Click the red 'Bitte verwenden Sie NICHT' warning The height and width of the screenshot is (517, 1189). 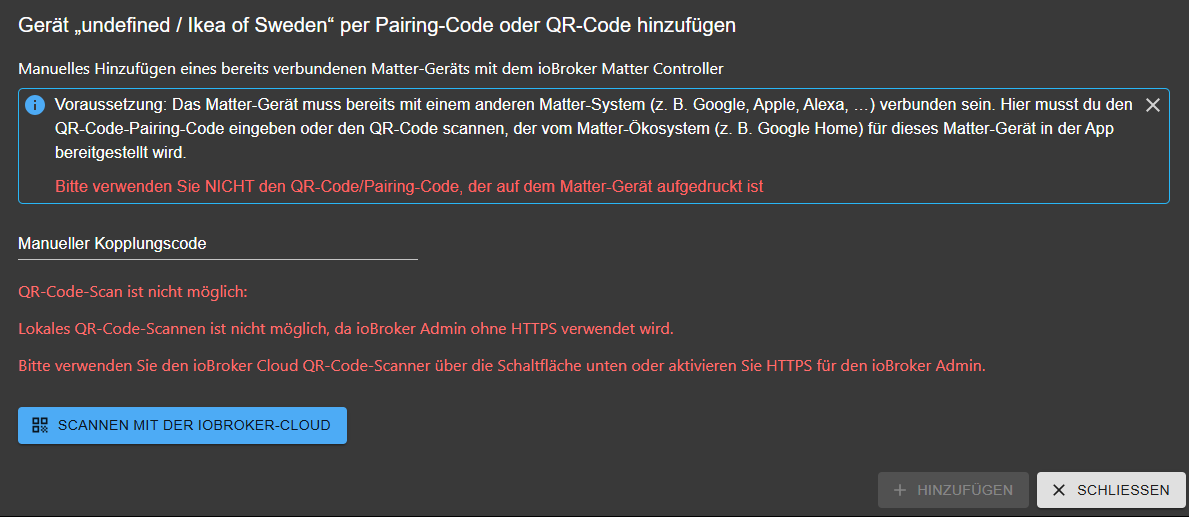pyautogui.click(x=409, y=186)
